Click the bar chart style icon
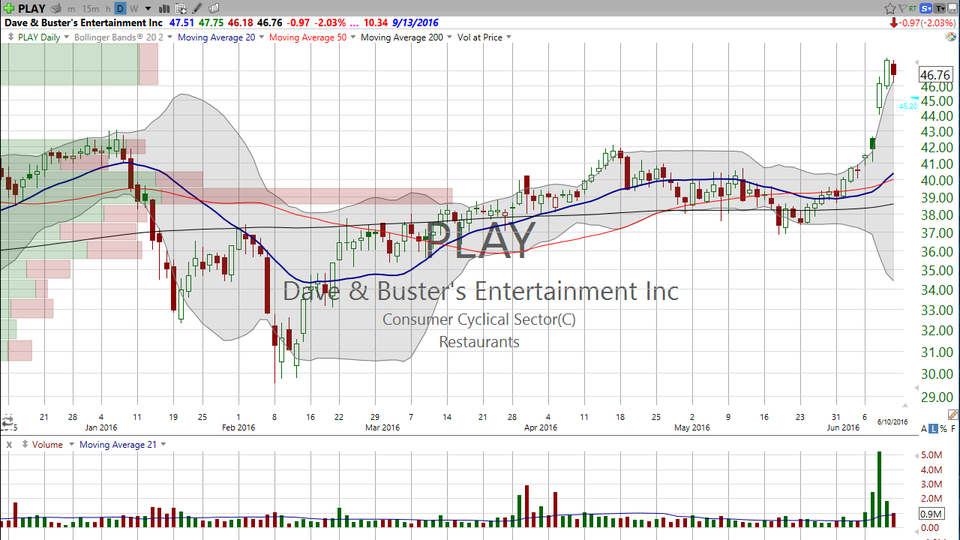This screenshot has width=960, height=540. point(164,9)
